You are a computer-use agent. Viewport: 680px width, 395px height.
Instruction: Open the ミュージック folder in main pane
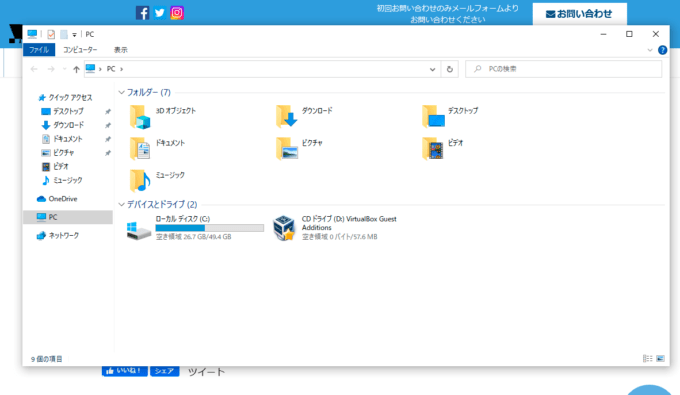click(158, 181)
